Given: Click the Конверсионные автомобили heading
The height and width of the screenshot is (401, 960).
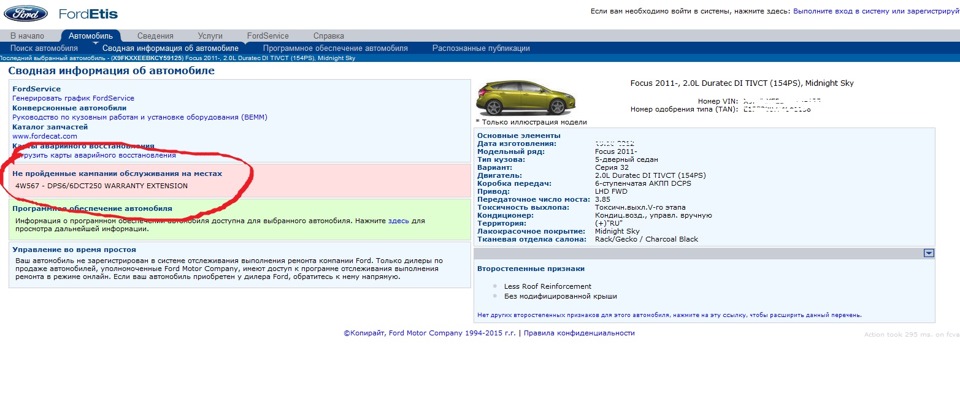Looking at the screenshot, I should click(x=69, y=108).
